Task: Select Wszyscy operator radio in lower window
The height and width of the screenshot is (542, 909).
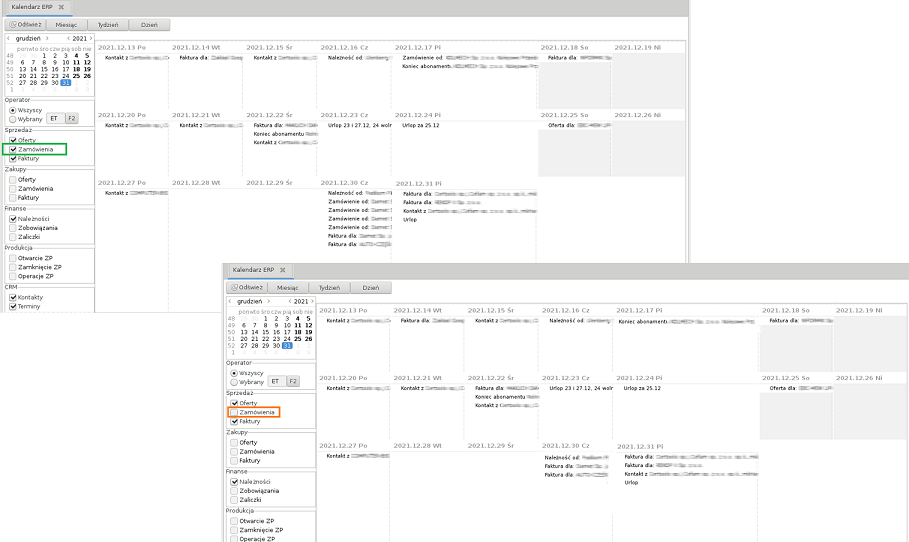Action: click(x=234, y=373)
